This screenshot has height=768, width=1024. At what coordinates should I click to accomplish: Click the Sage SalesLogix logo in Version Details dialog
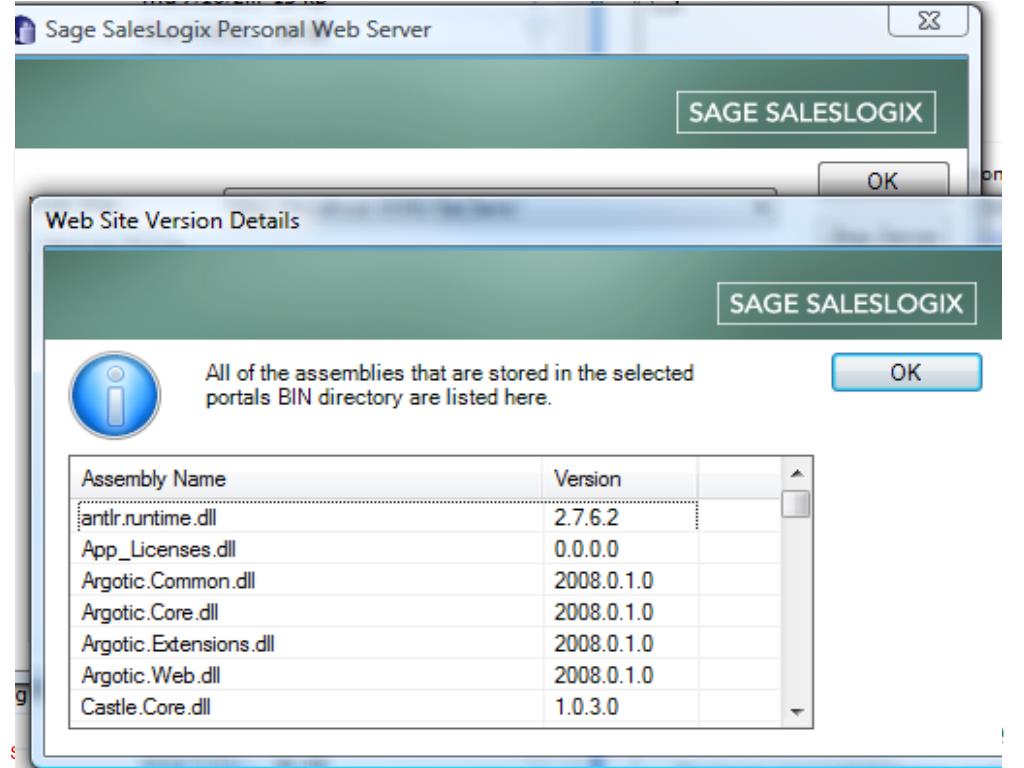[846, 304]
